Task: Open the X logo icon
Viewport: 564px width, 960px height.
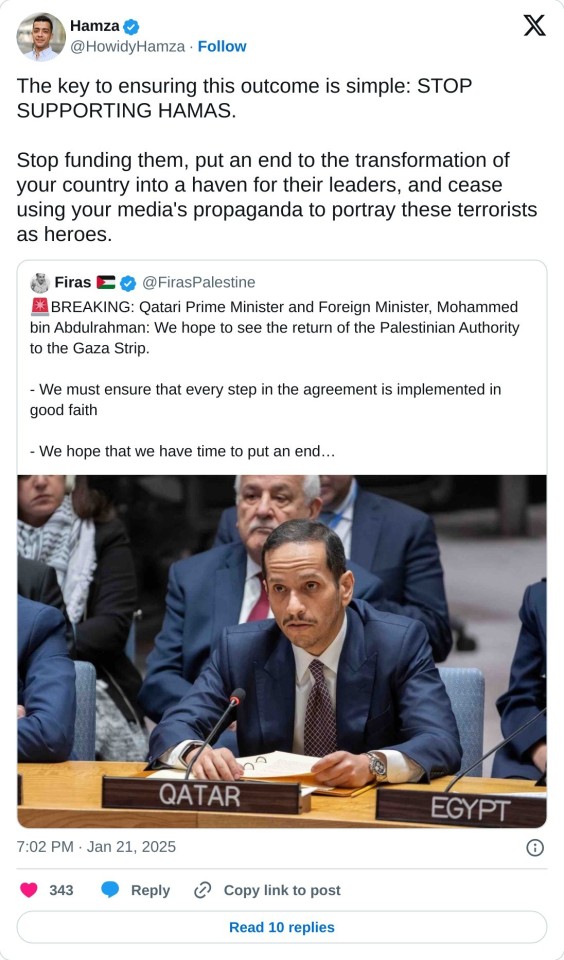Action: tap(534, 26)
